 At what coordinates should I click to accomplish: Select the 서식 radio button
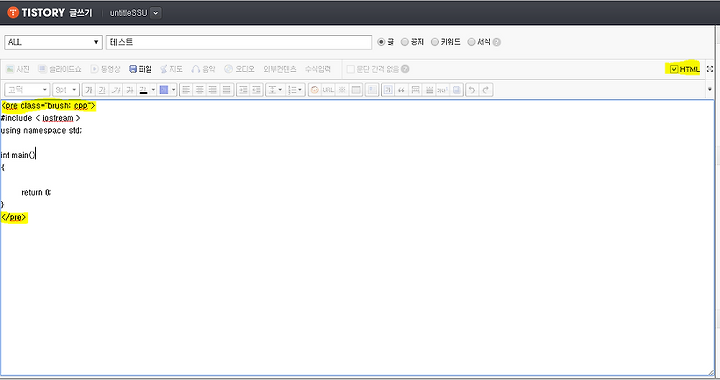tap(471, 42)
